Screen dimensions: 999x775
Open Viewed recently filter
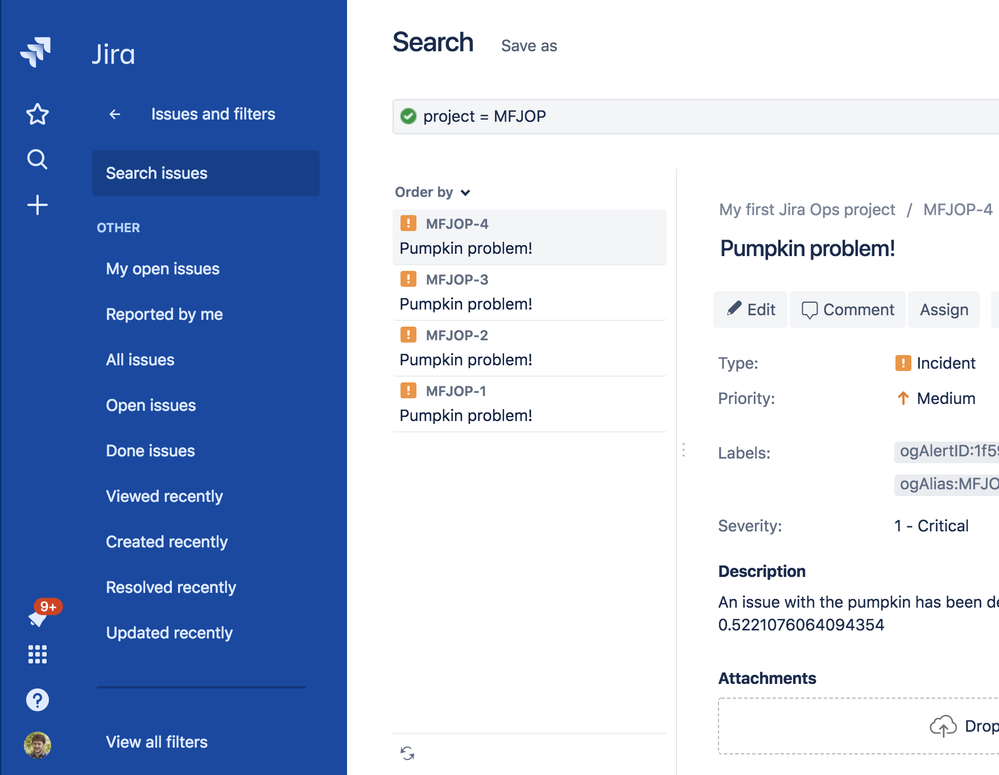[x=164, y=496]
